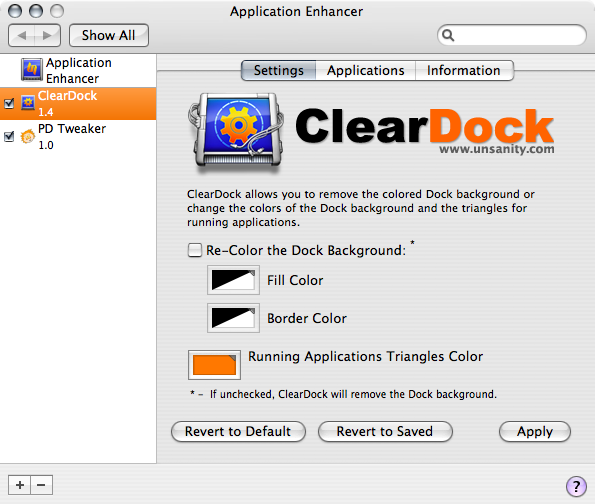Click the Apply button
This screenshot has width=595, height=504.
tap(535, 432)
